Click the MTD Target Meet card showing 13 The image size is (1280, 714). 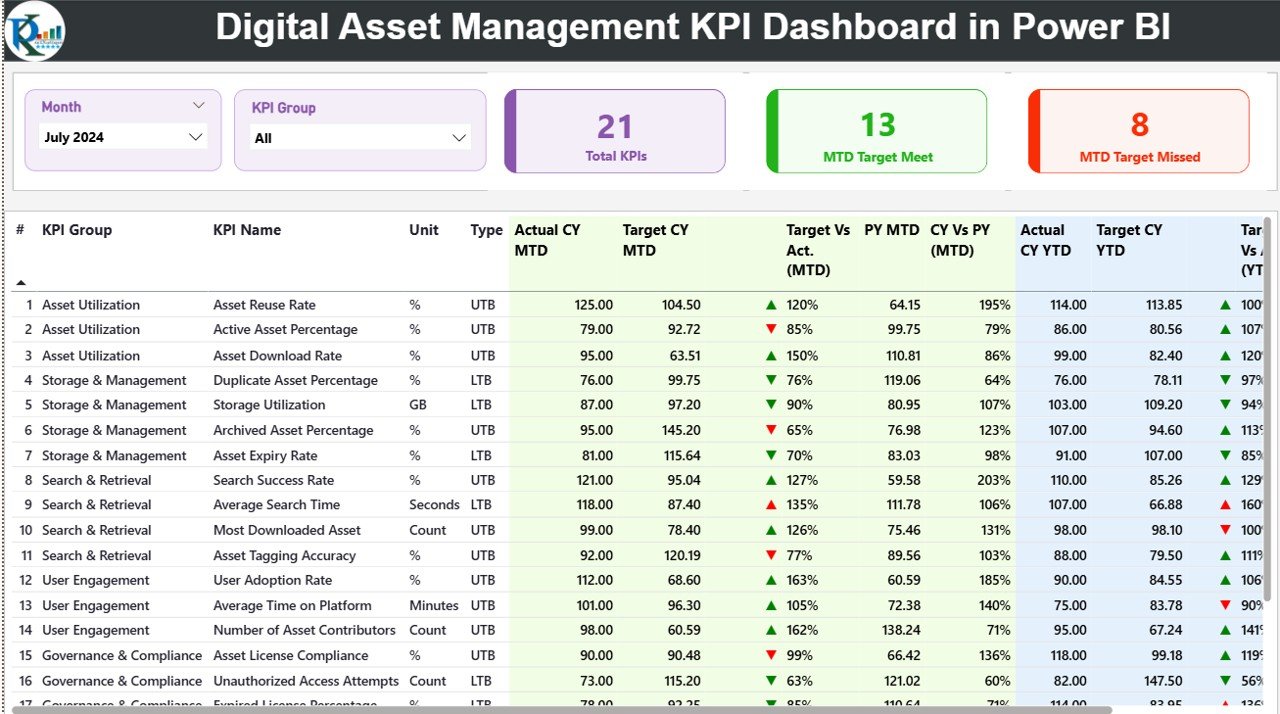876,131
